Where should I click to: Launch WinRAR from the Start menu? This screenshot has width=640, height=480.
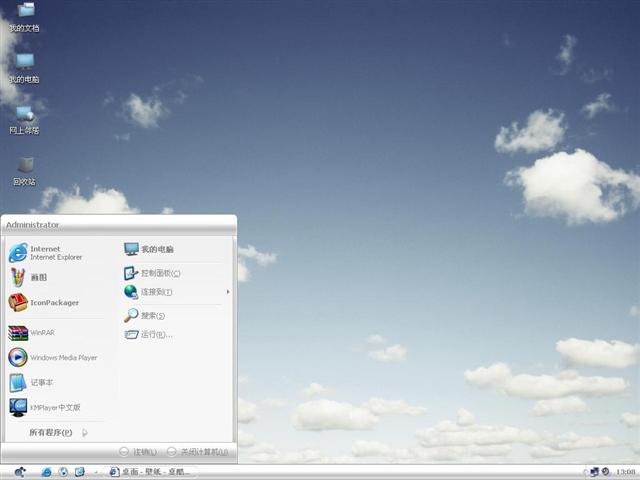click(40, 332)
